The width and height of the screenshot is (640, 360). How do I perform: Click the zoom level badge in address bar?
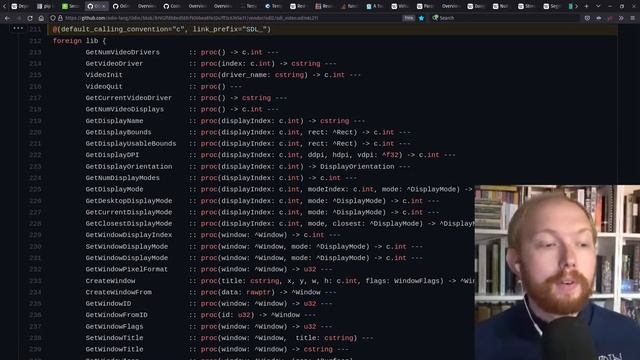[408, 18]
